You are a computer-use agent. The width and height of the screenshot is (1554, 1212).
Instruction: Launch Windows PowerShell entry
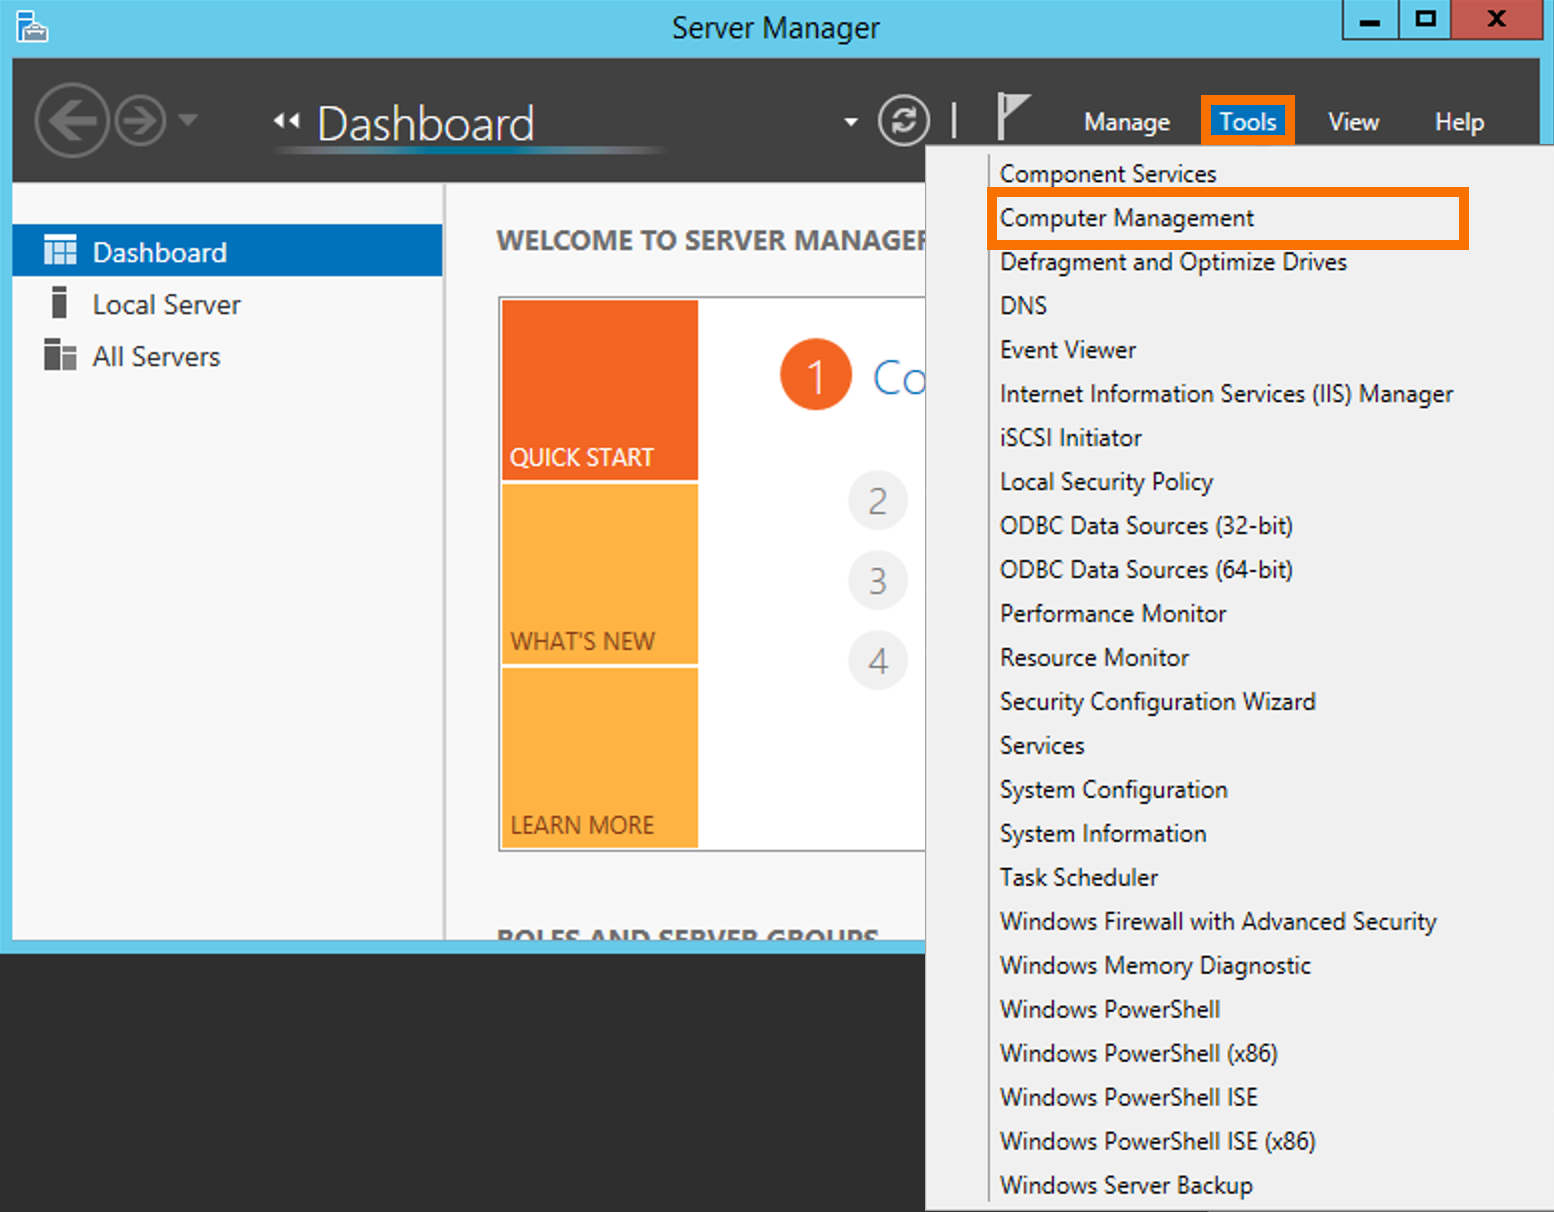(x=1110, y=1010)
